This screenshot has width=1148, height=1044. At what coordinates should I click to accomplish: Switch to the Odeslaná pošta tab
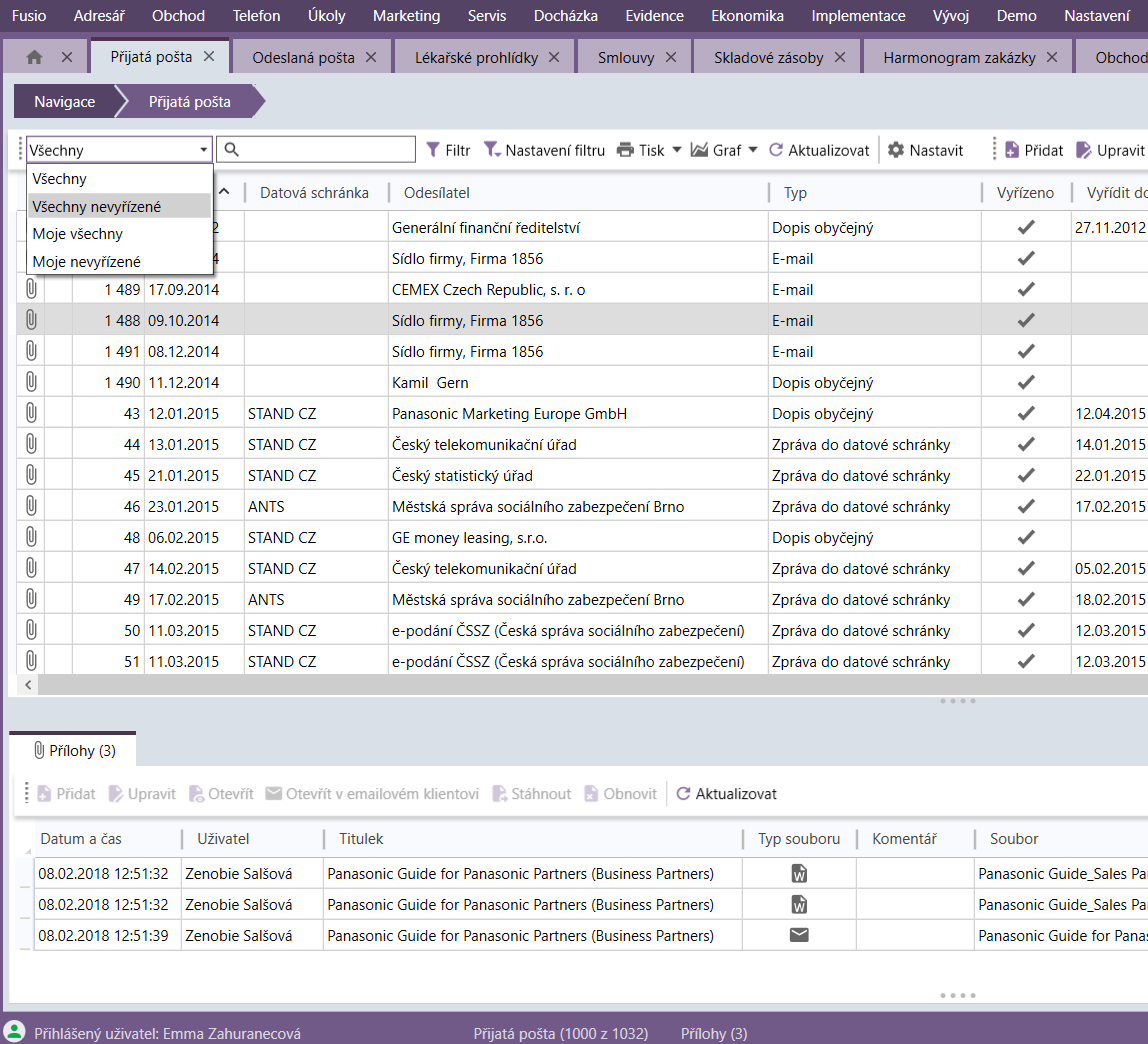[x=303, y=57]
